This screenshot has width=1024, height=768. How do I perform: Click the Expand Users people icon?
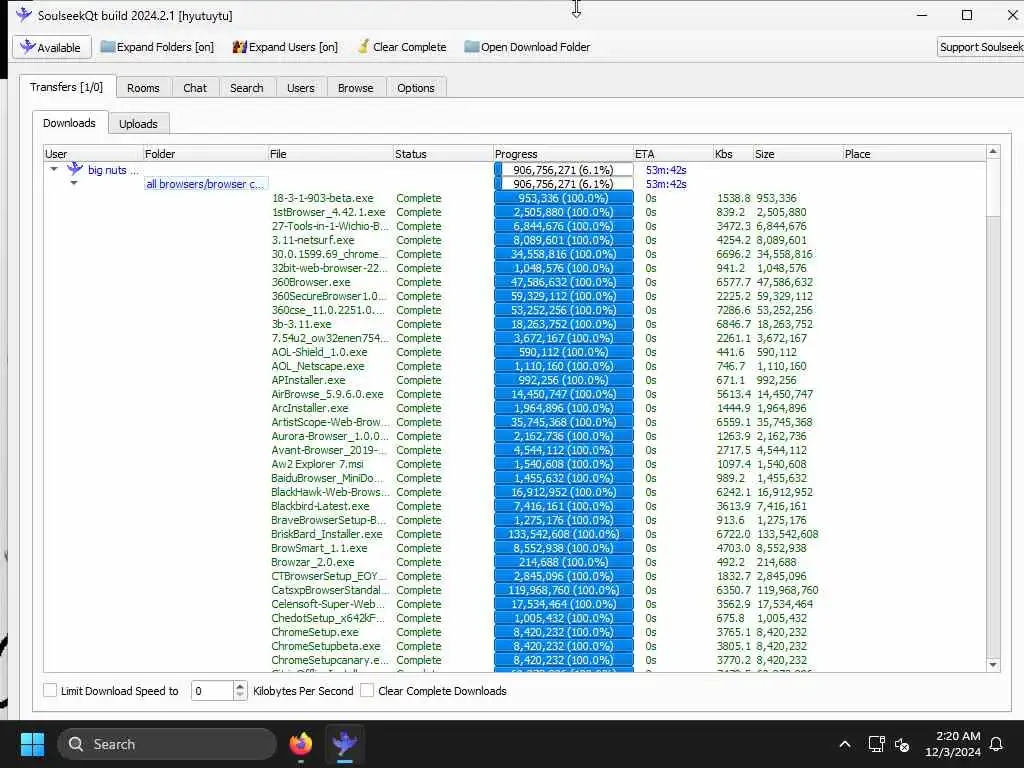240,47
